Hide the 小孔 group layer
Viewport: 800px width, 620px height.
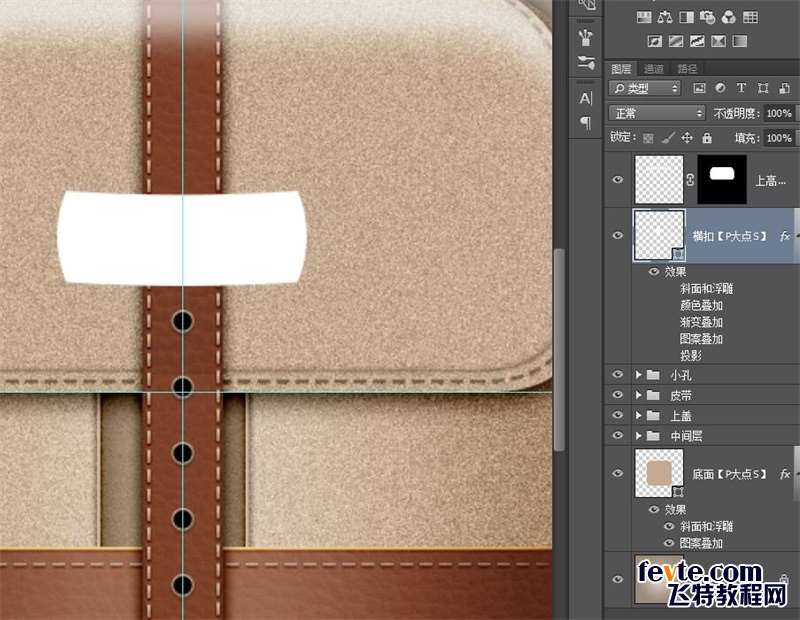(x=617, y=375)
